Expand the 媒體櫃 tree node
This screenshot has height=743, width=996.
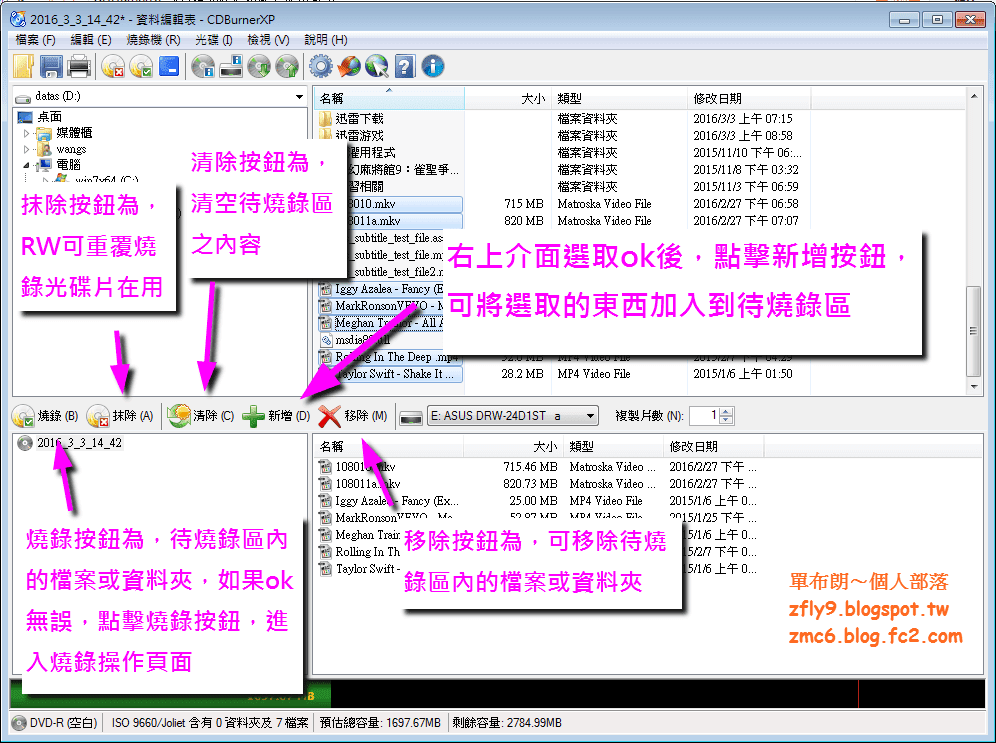[26, 133]
